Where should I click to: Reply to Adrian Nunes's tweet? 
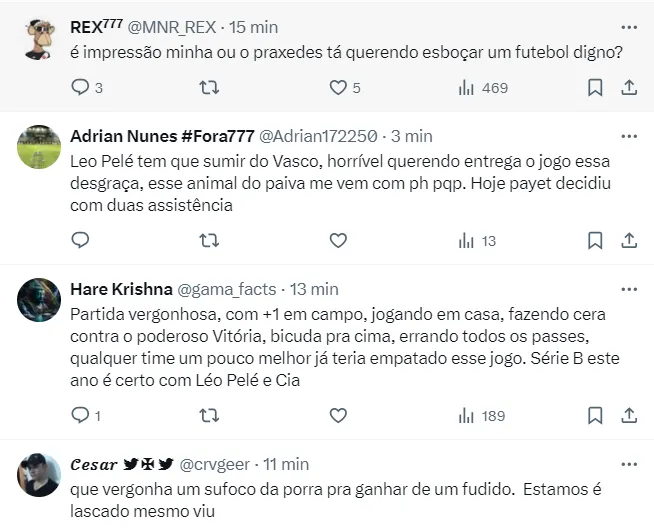point(81,240)
